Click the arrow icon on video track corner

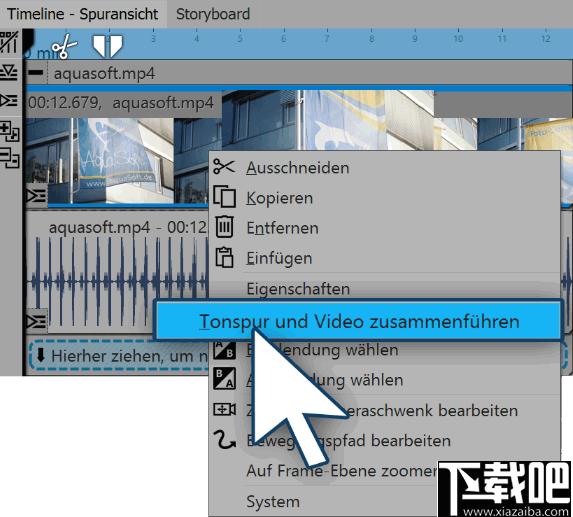[37, 197]
